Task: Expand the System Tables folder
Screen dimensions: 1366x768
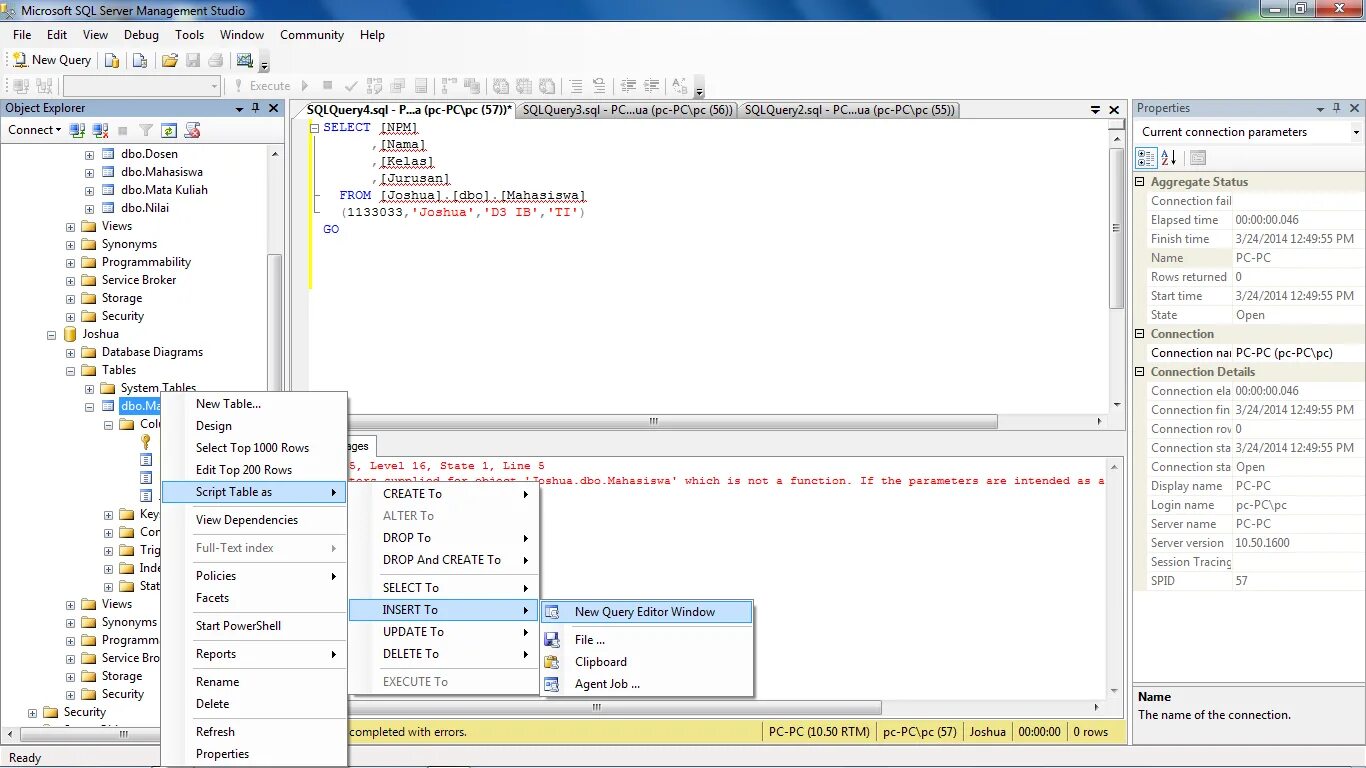Action: [x=89, y=388]
